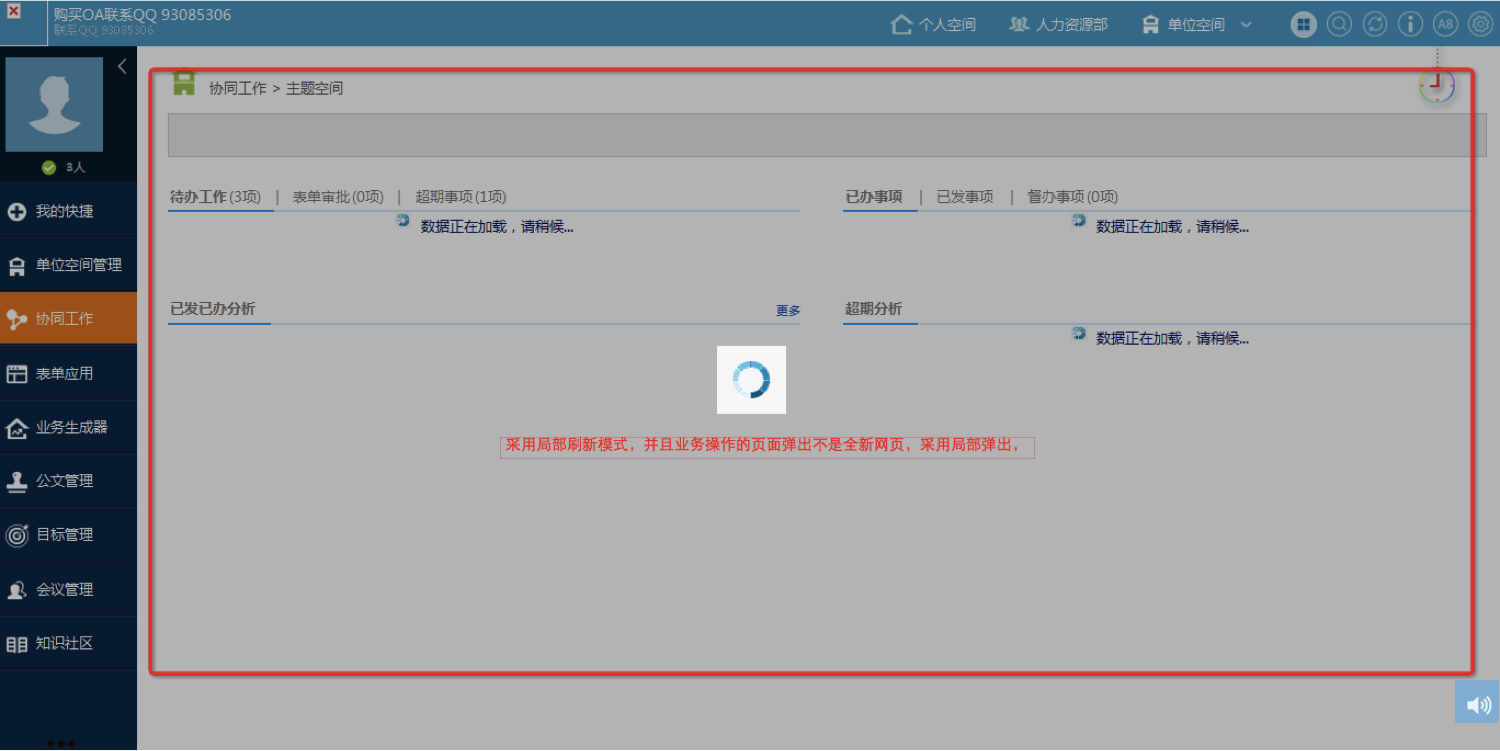
Task: Open the settings gear icon
Action: (x=1480, y=25)
